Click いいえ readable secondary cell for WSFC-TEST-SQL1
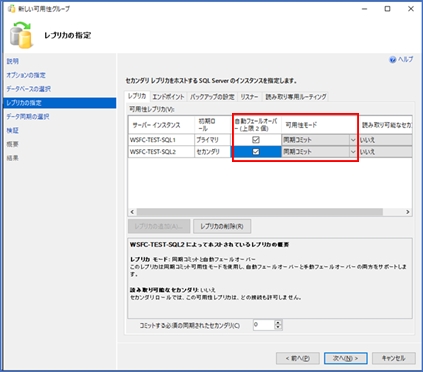Image resolution: width=423 pixels, height=372 pixels. [385, 140]
